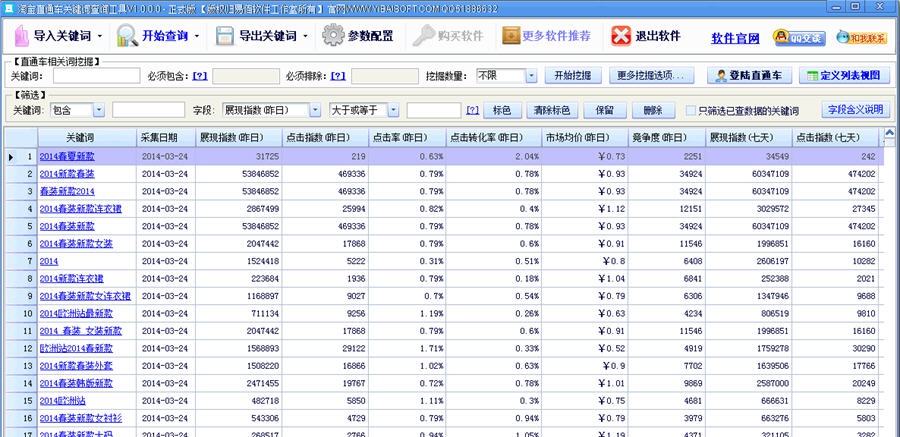Click the ¥1.12 market price cell

(x=611, y=208)
